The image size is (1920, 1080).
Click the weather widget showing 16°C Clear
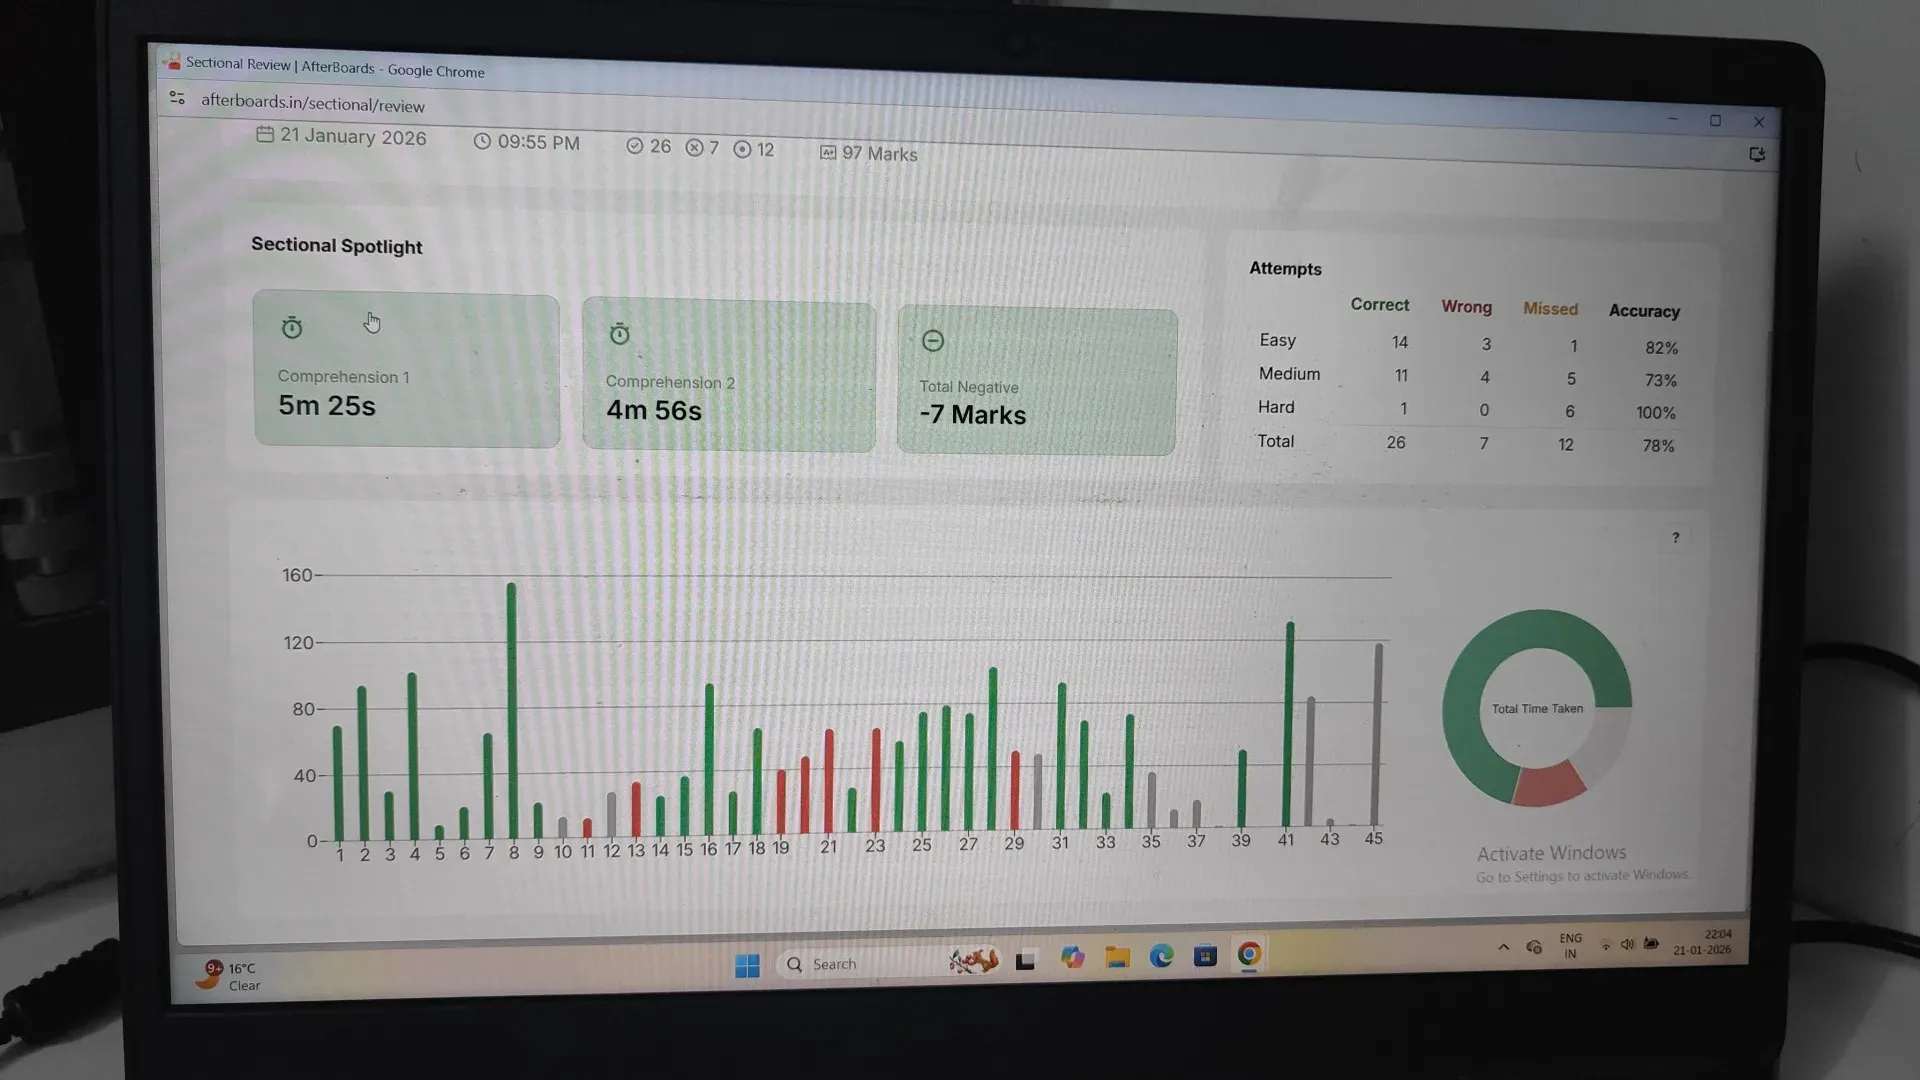pos(228,975)
